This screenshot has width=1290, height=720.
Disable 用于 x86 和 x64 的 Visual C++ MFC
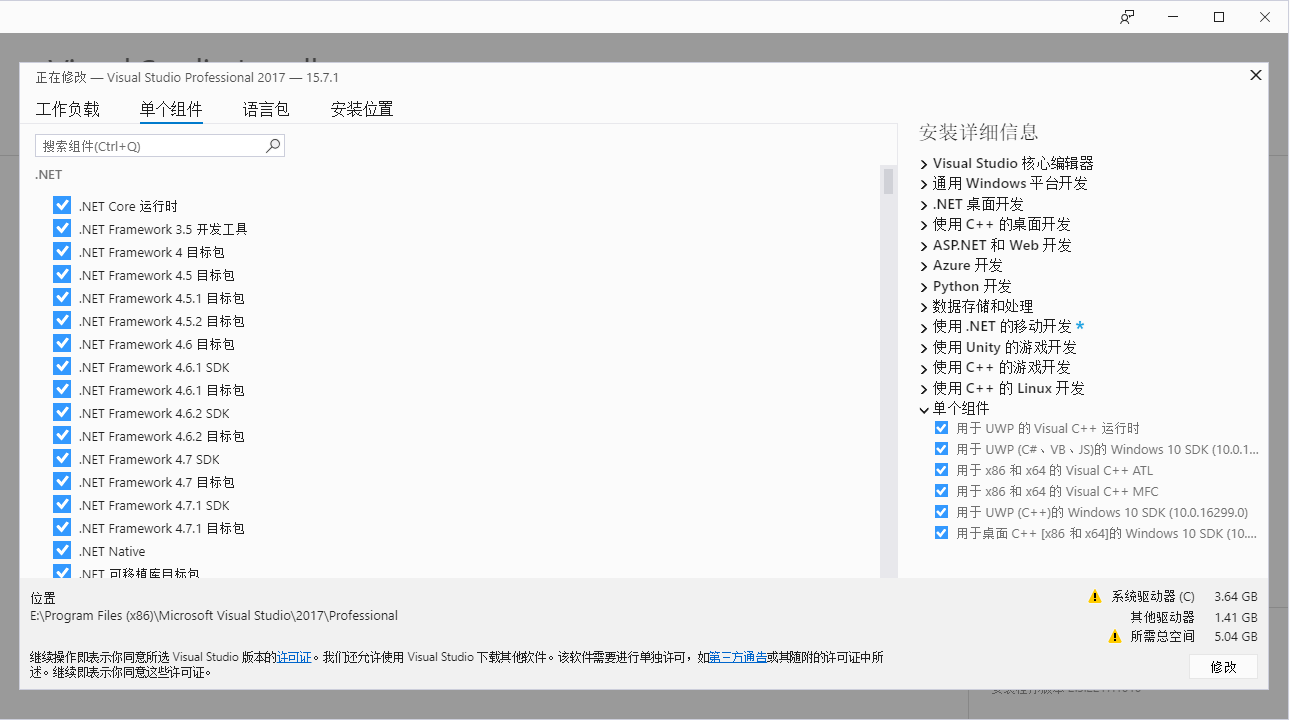(x=941, y=491)
